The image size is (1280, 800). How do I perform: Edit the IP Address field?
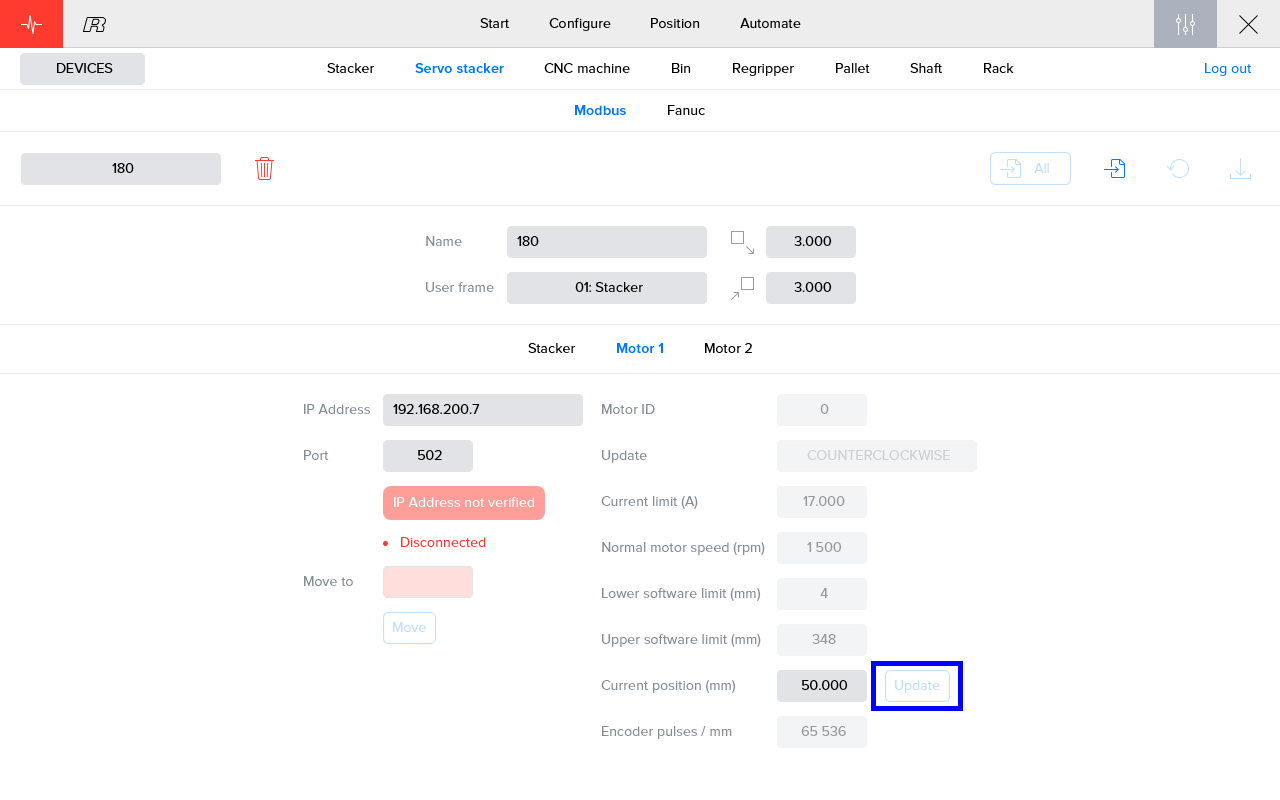(483, 410)
